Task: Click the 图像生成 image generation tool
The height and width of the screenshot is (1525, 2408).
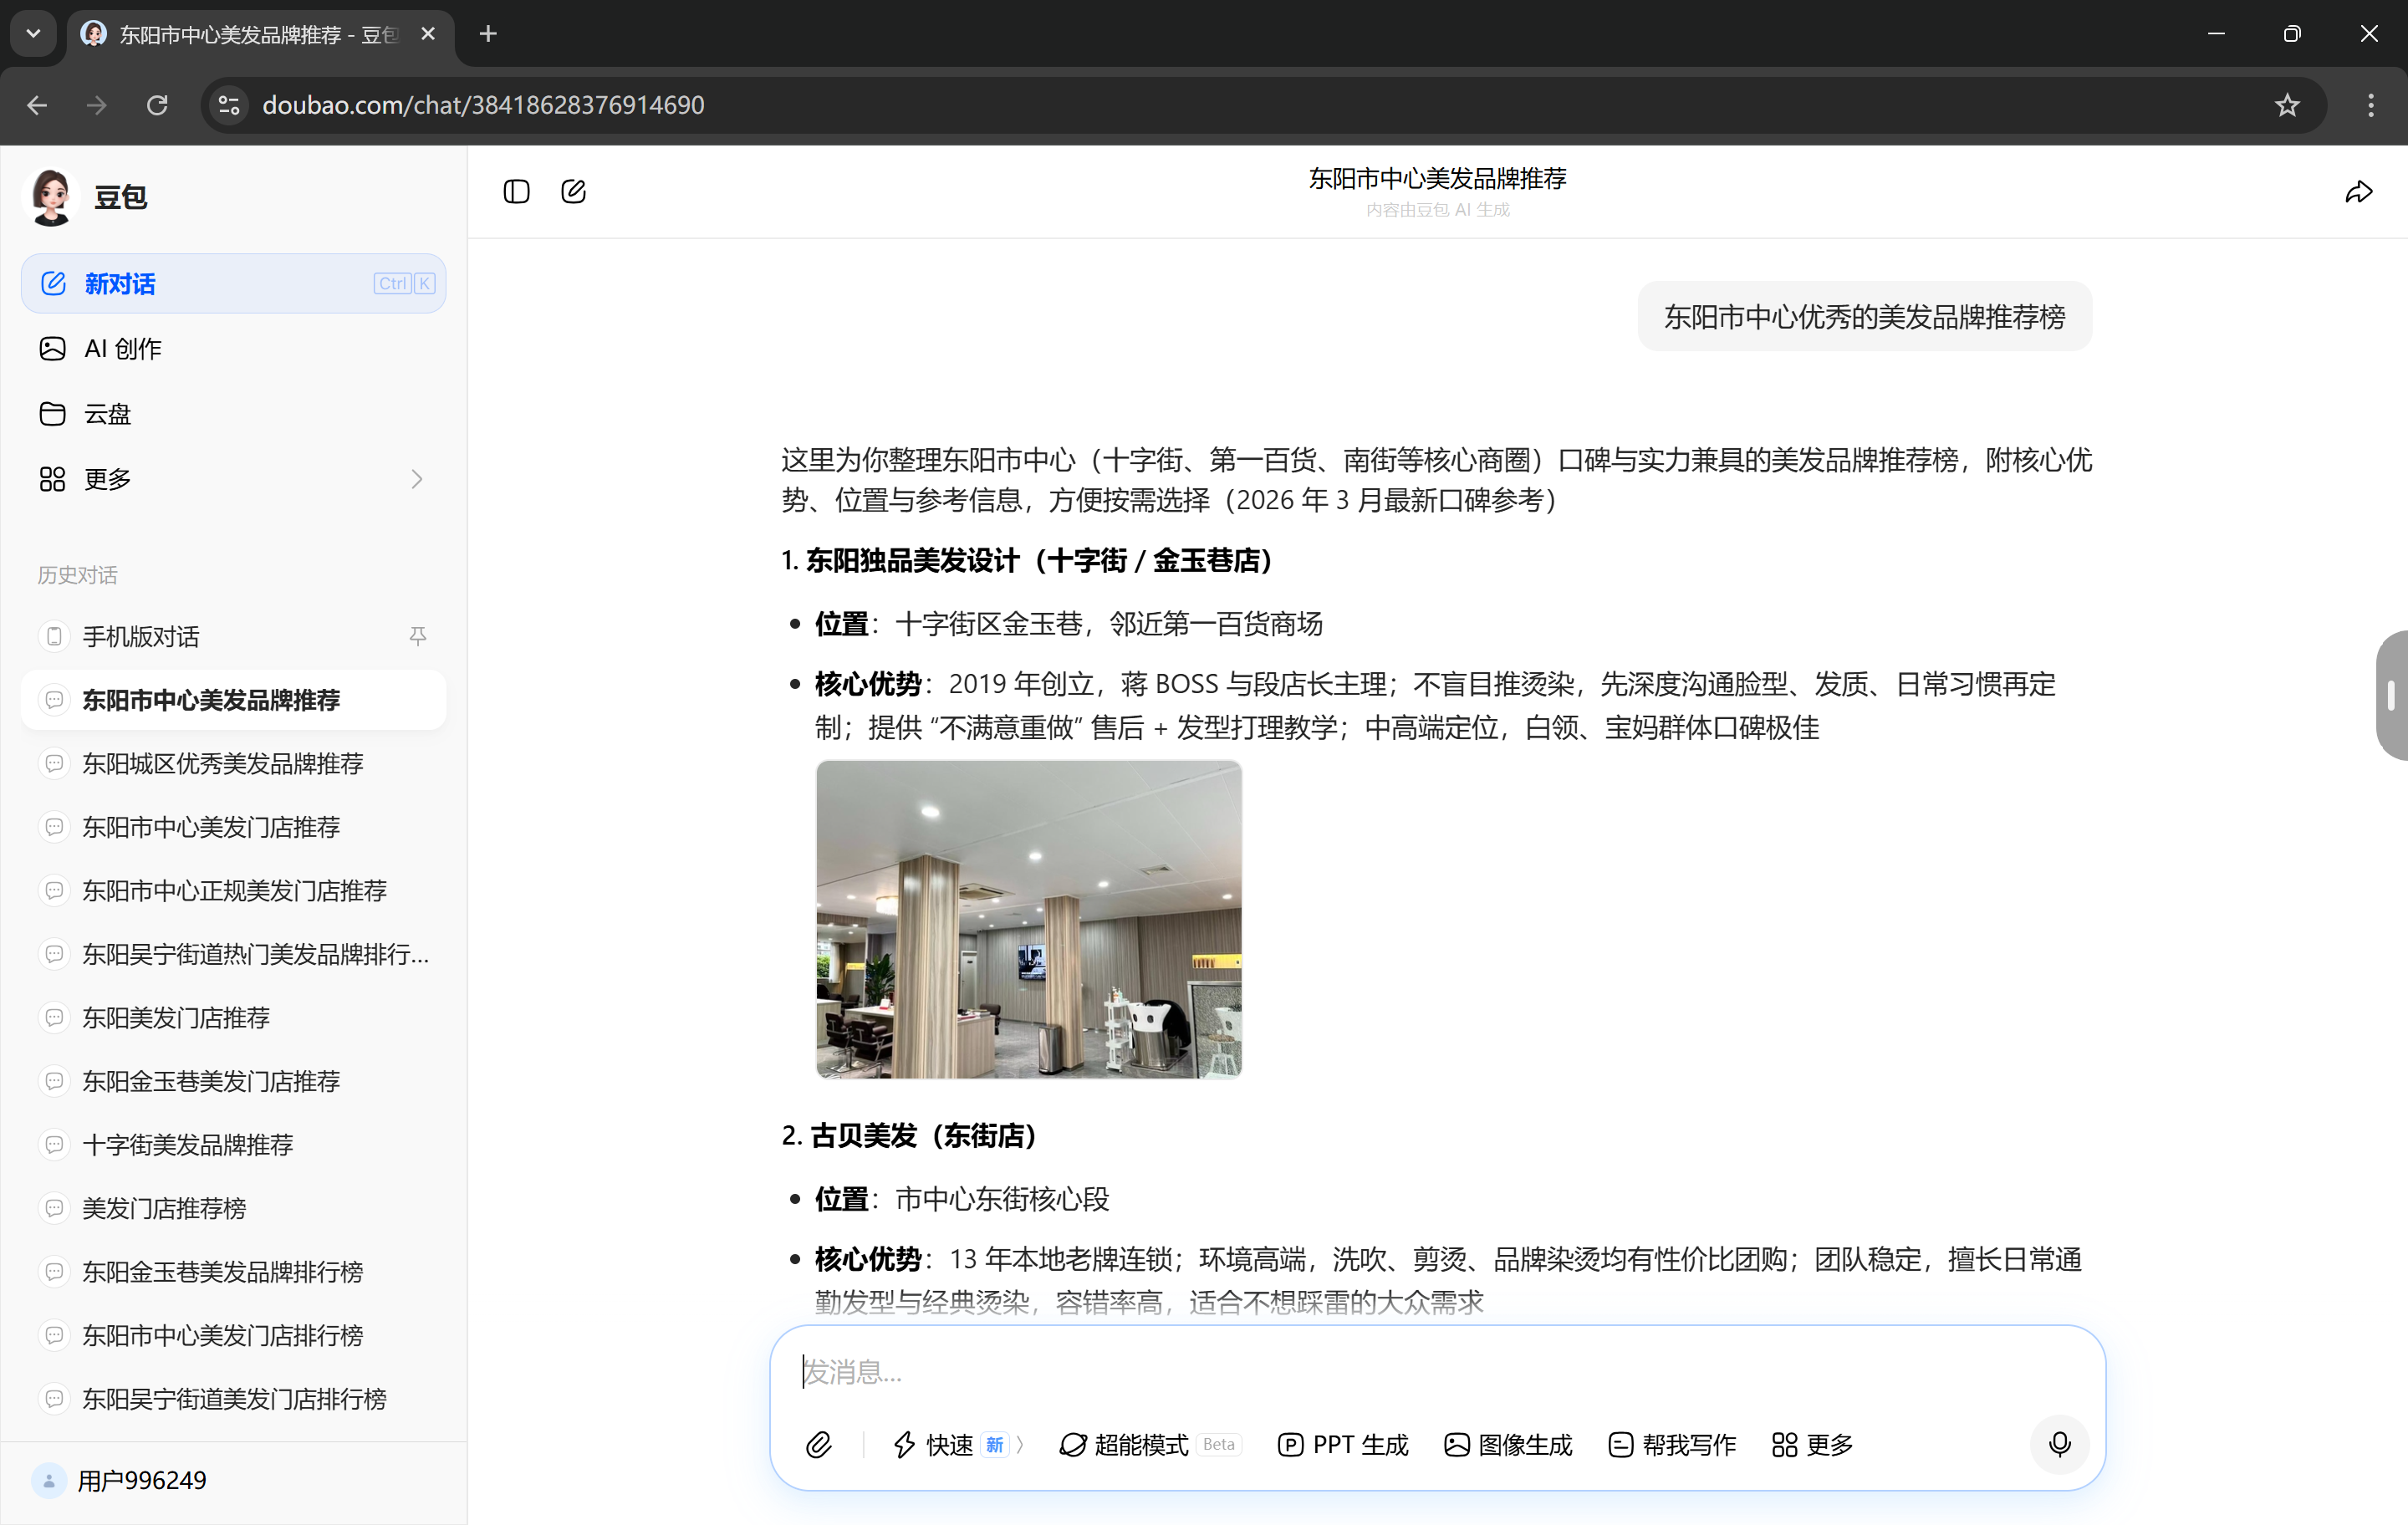Action: coord(1508,1445)
